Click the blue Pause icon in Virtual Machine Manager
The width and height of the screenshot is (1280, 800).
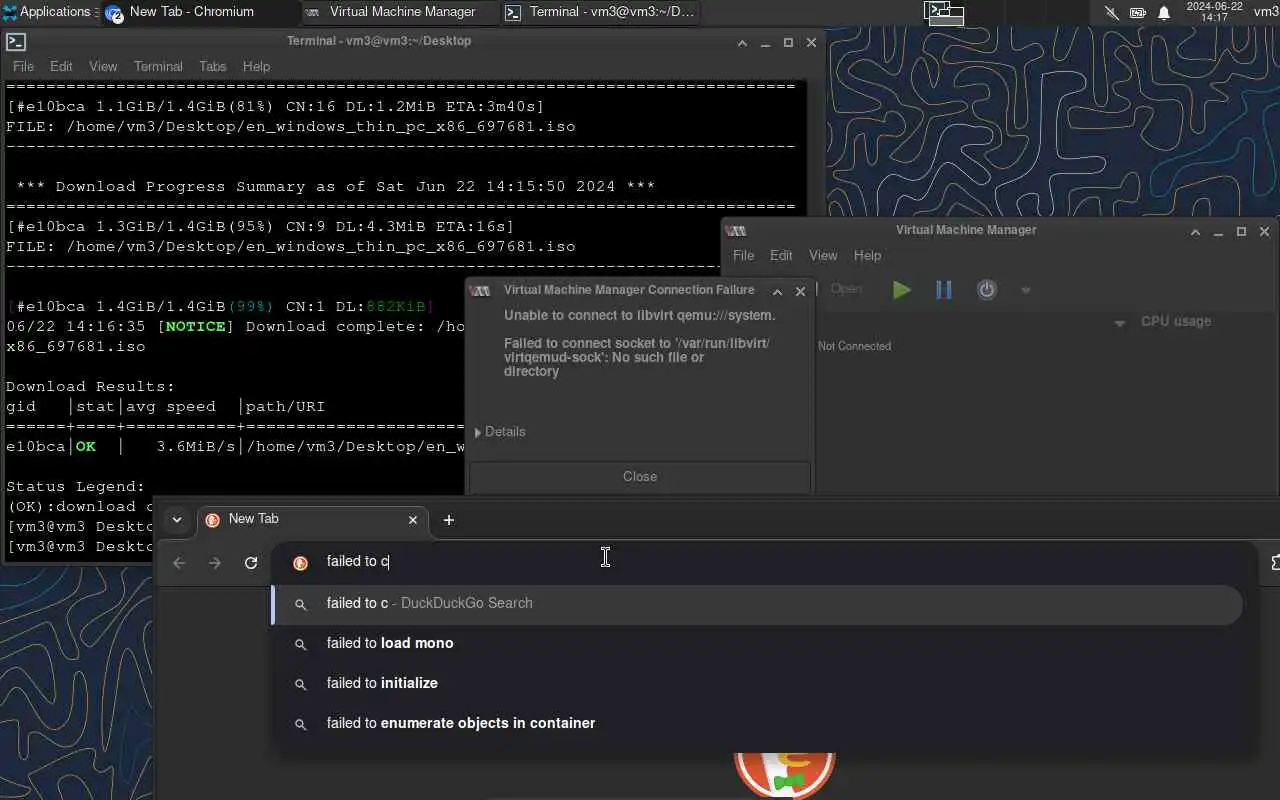pyautogui.click(x=944, y=290)
